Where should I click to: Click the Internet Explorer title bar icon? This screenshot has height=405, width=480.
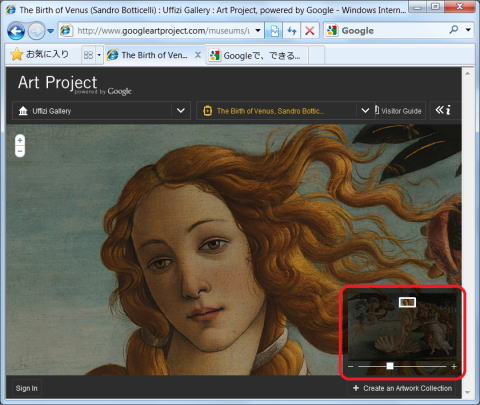point(10,9)
